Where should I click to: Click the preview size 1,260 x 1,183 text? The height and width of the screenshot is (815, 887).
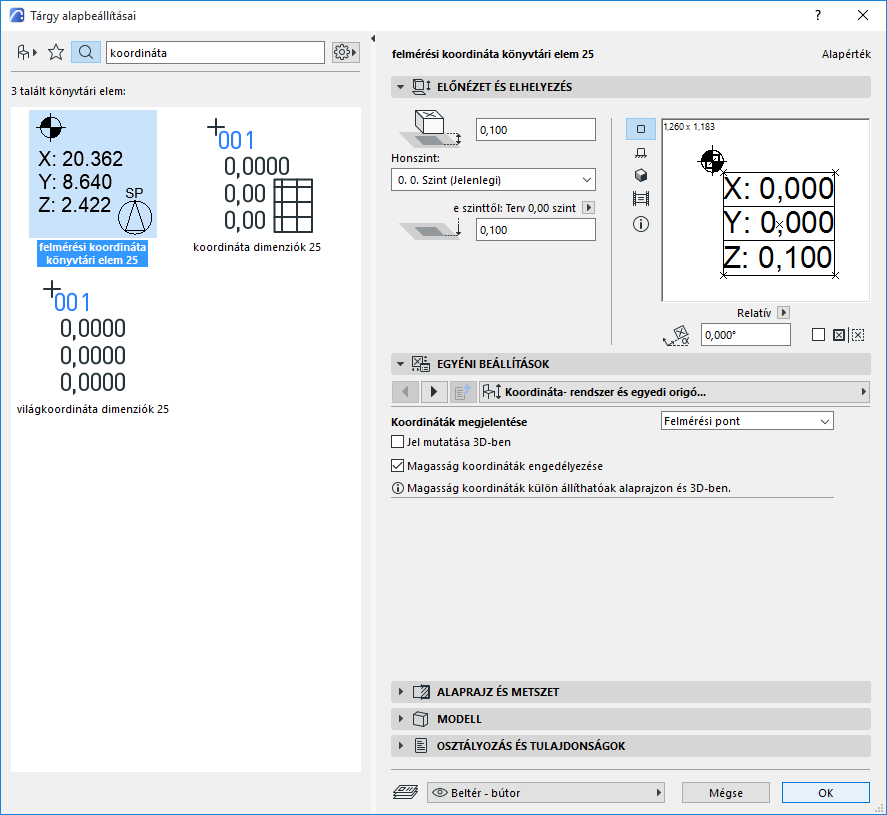click(x=689, y=127)
